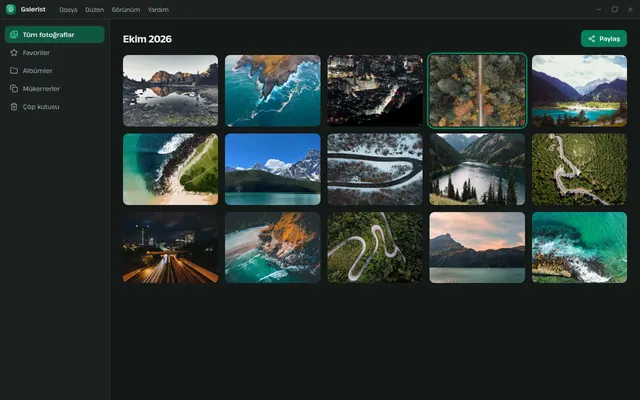Select the snowy hairpin road photo
Image resolution: width=640 pixels, height=400 pixels.
pyautogui.click(x=375, y=169)
